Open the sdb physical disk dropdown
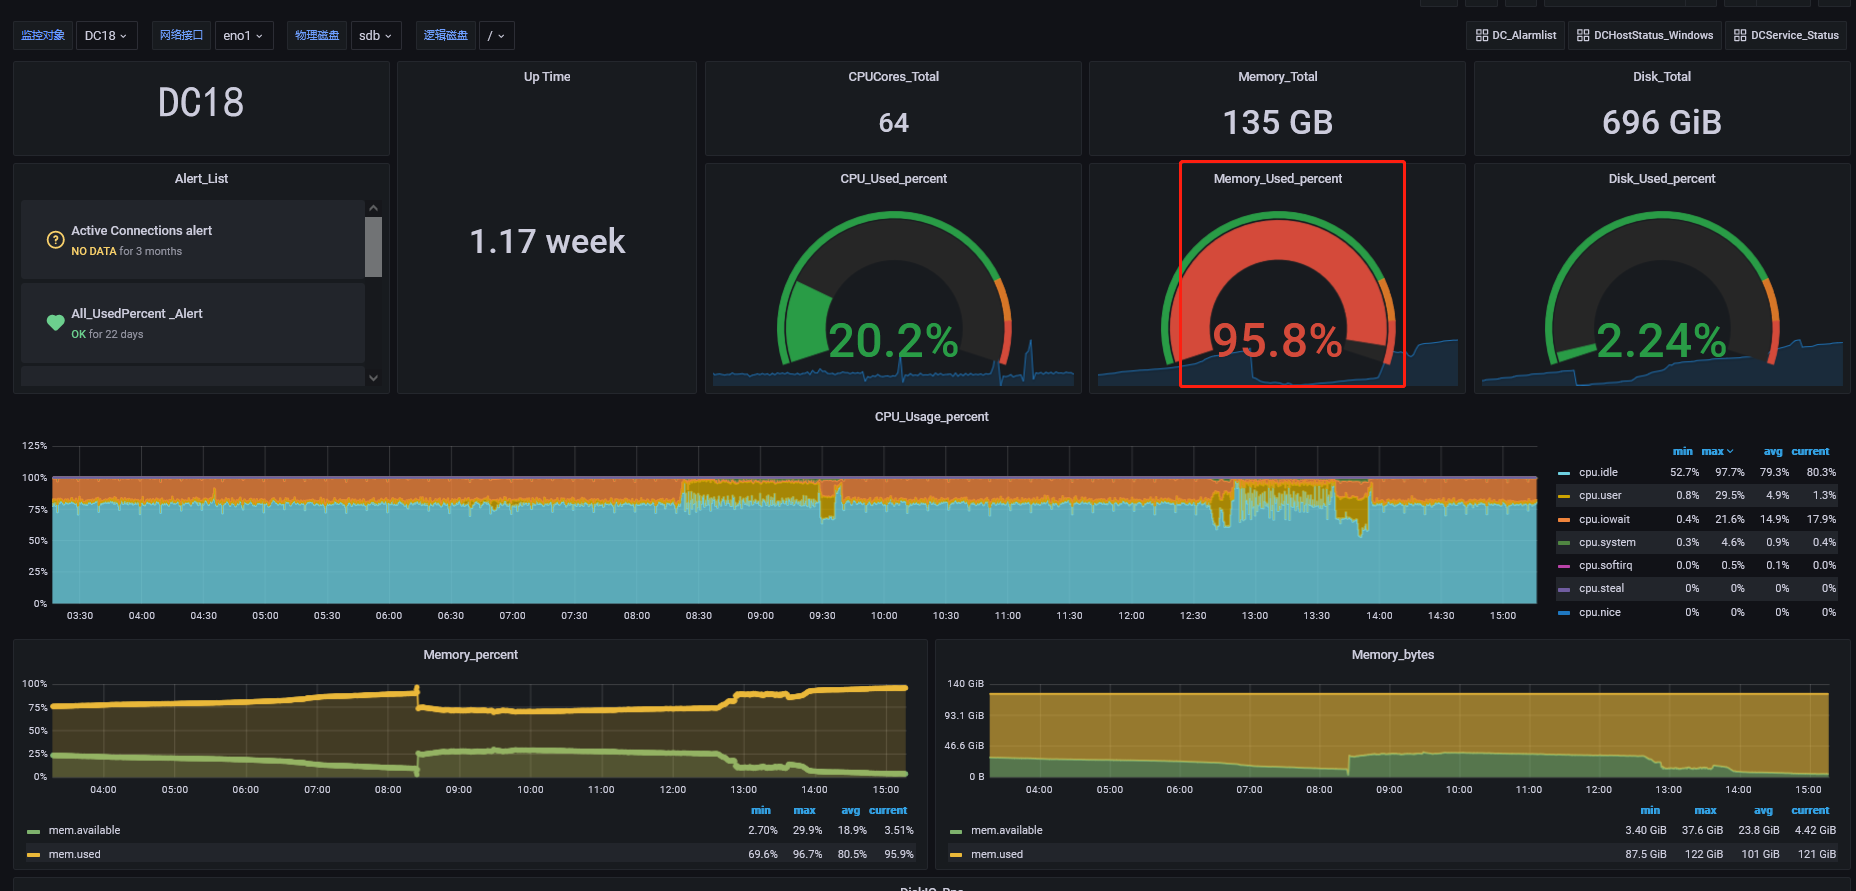The image size is (1856, 891). click(375, 36)
